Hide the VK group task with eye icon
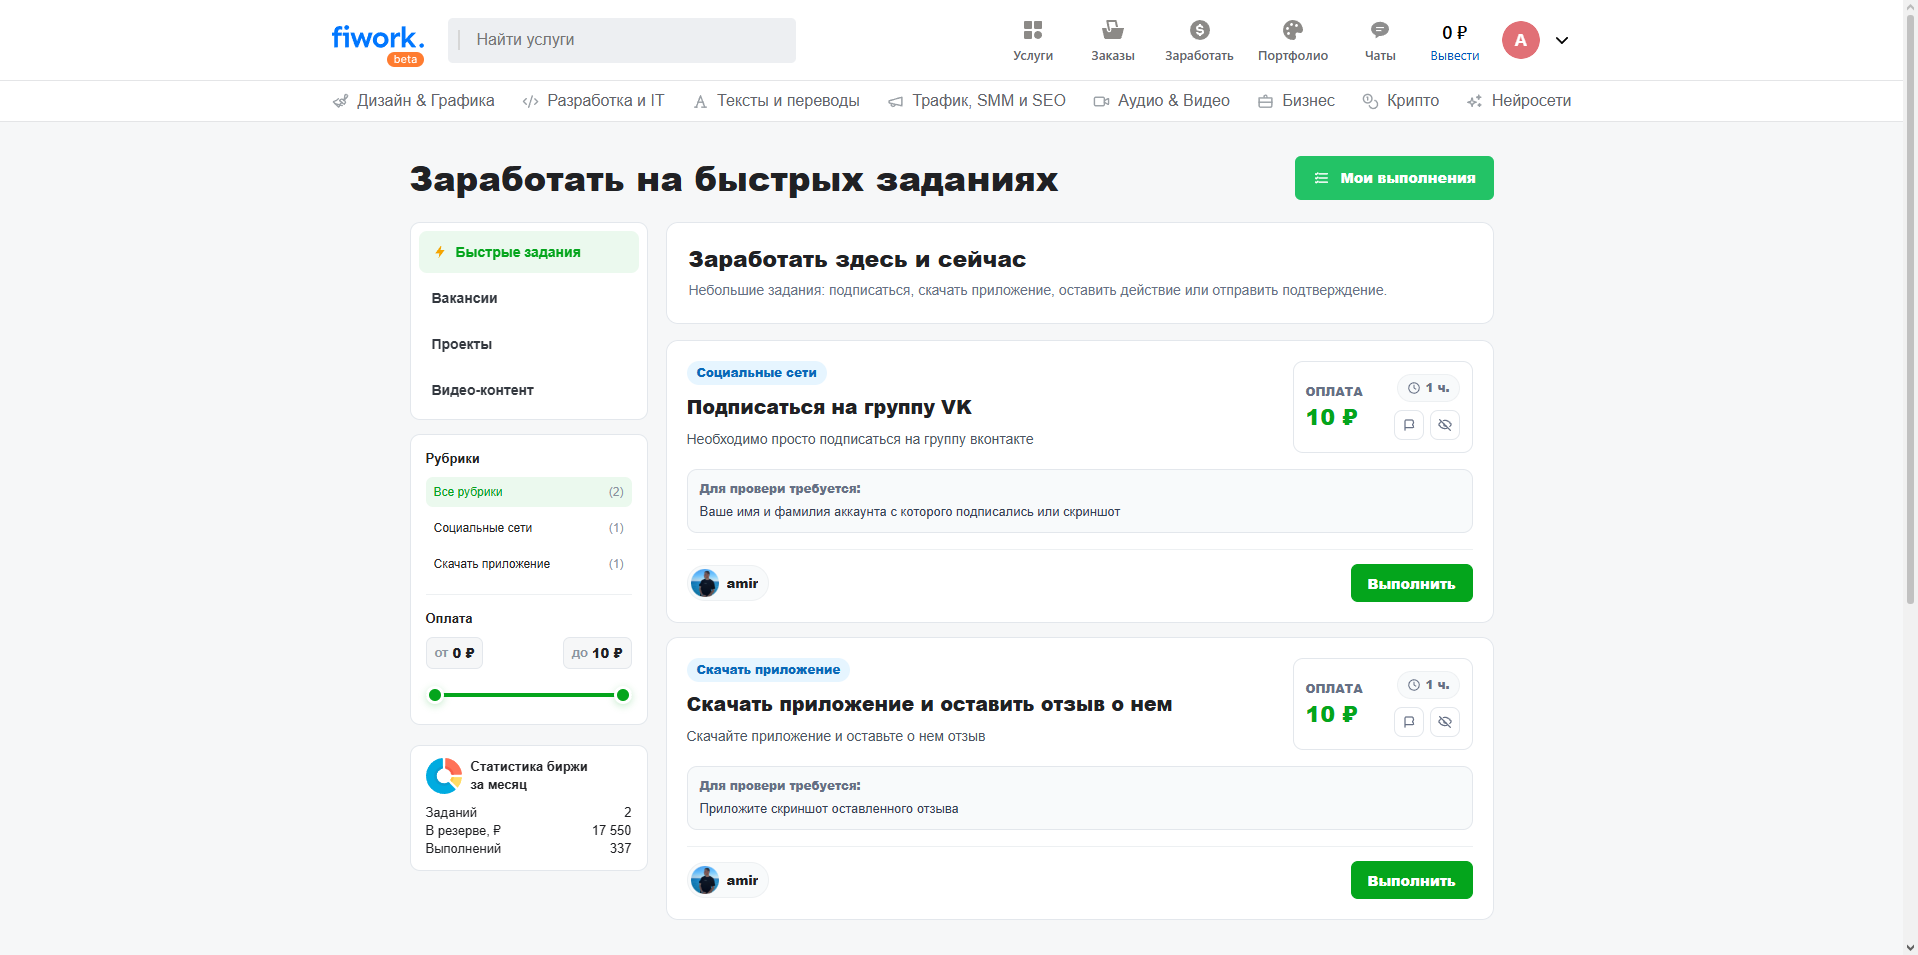This screenshot has height=955, width=1918. coord(1445,425)
